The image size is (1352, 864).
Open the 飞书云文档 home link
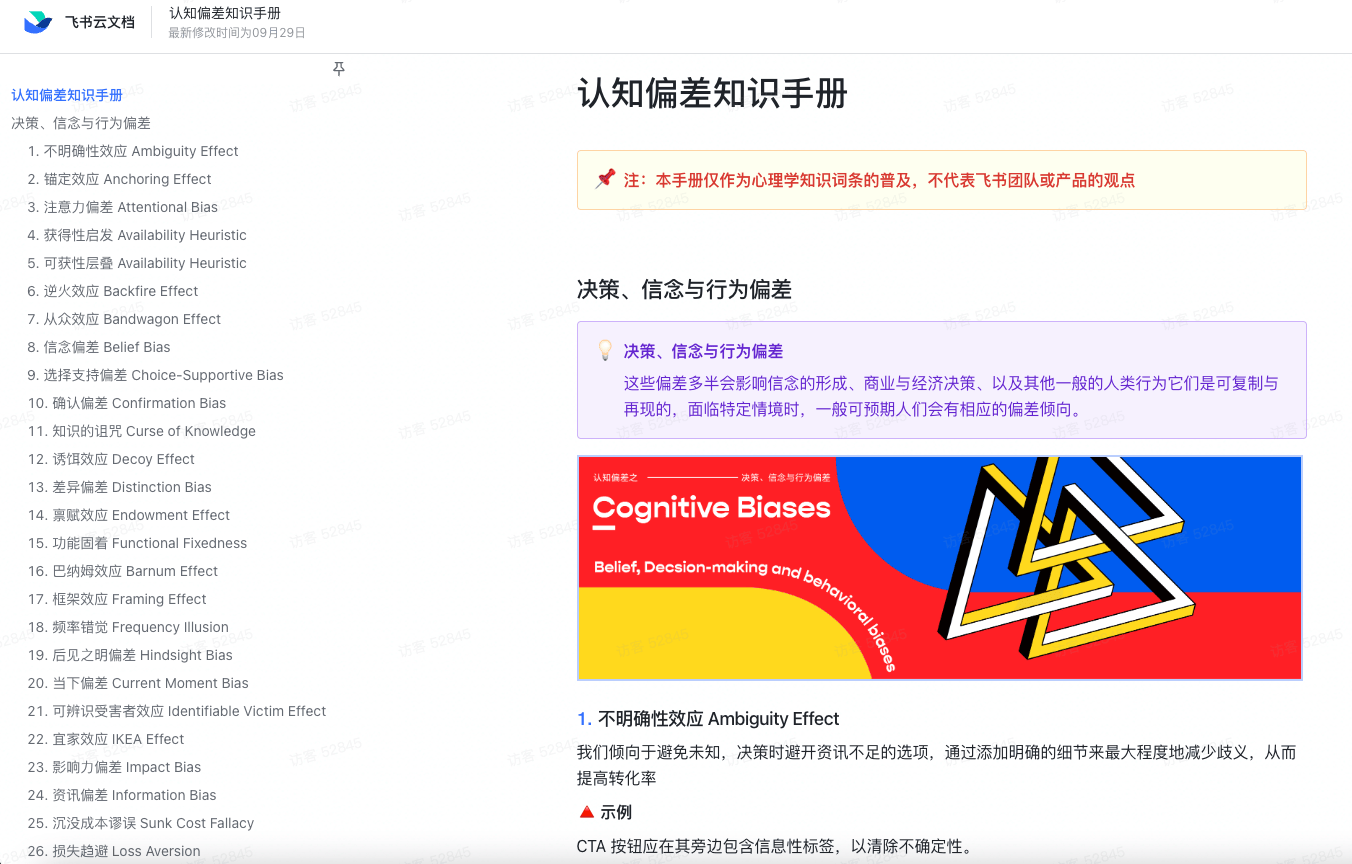click(100, 22)
